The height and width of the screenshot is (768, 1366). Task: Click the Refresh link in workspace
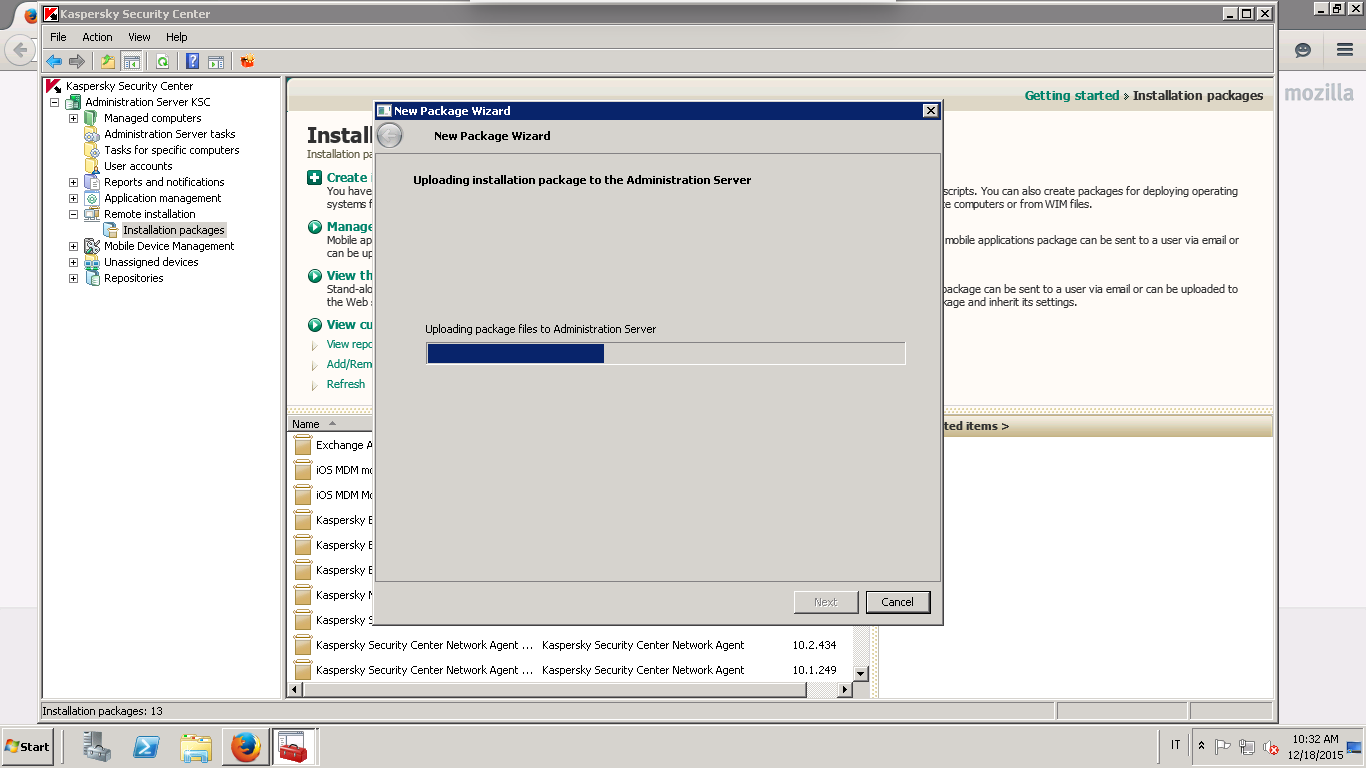click(x=346, y=384)
